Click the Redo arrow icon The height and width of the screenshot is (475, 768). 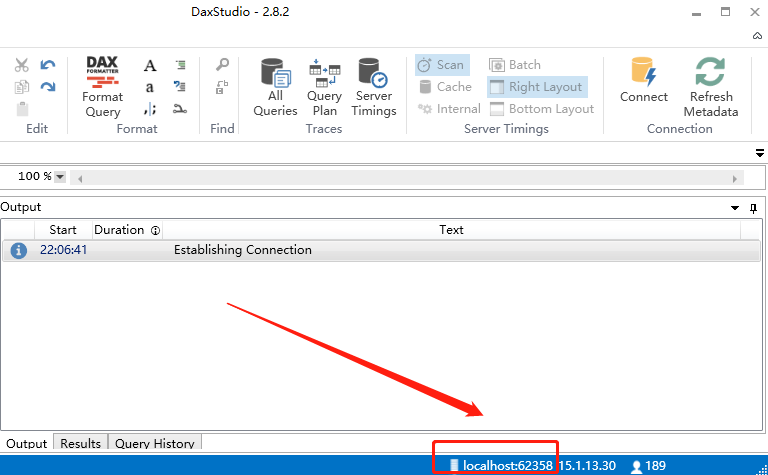(48, 87)
